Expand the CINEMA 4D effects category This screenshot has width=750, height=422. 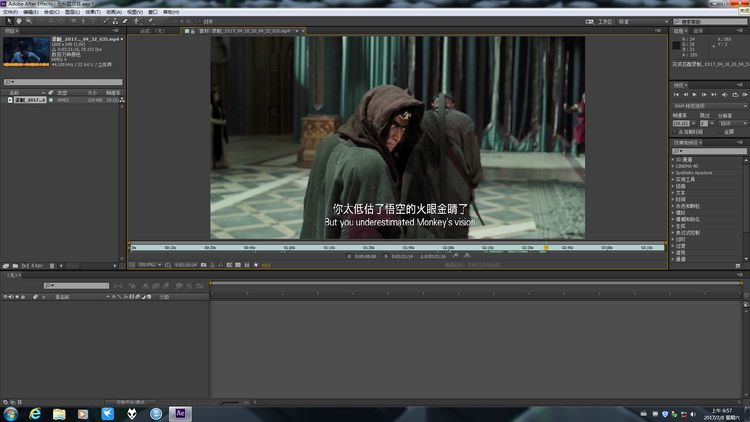click(x=673, y=166)
